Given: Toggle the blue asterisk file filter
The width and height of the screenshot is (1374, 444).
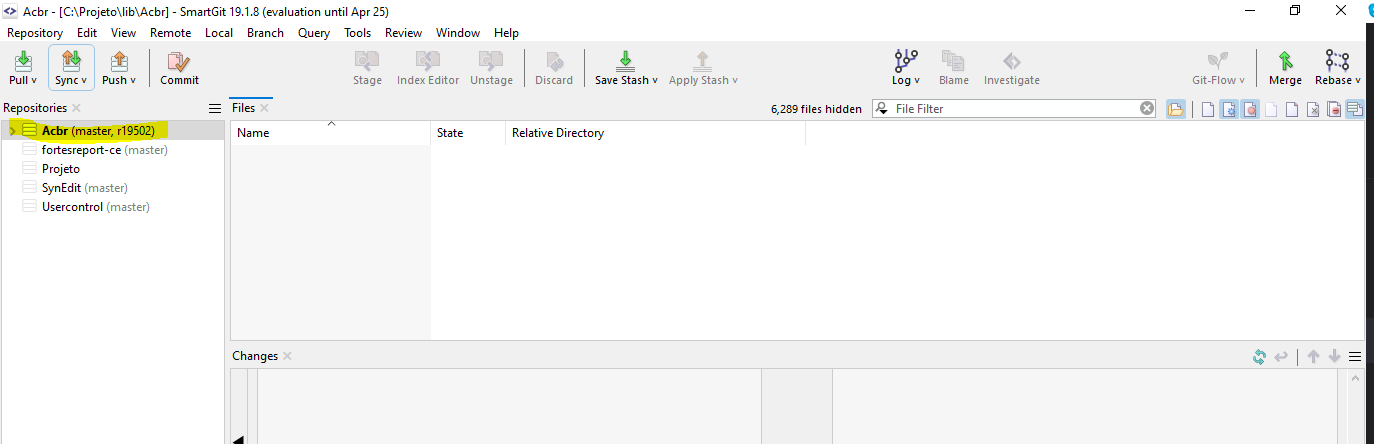Looking at the screenshot, I should point(1229,109).
